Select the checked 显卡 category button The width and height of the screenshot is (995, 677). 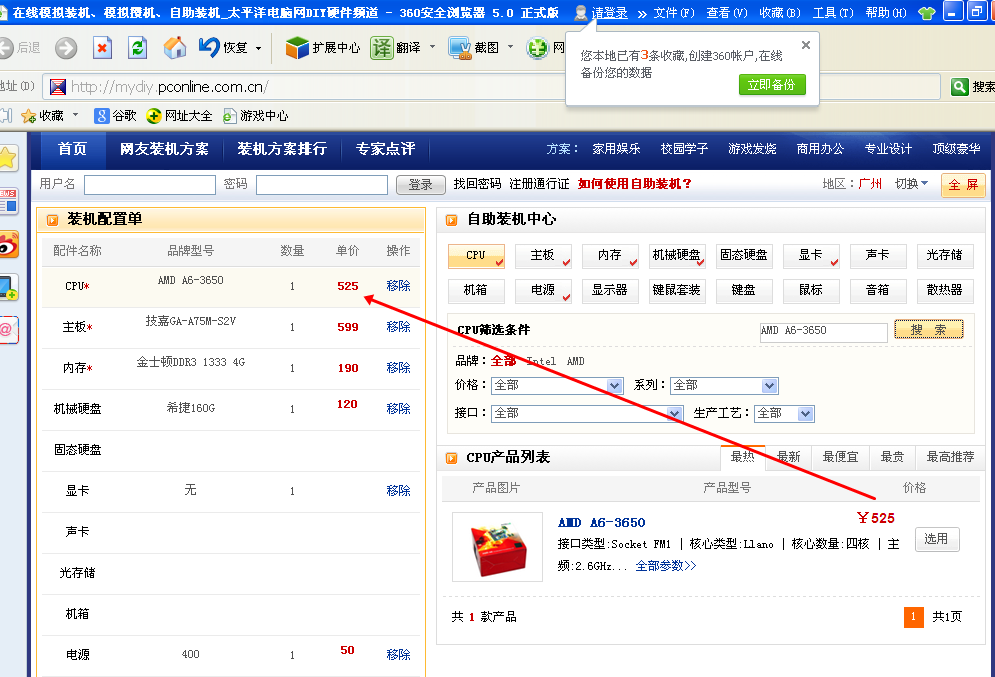811,256
